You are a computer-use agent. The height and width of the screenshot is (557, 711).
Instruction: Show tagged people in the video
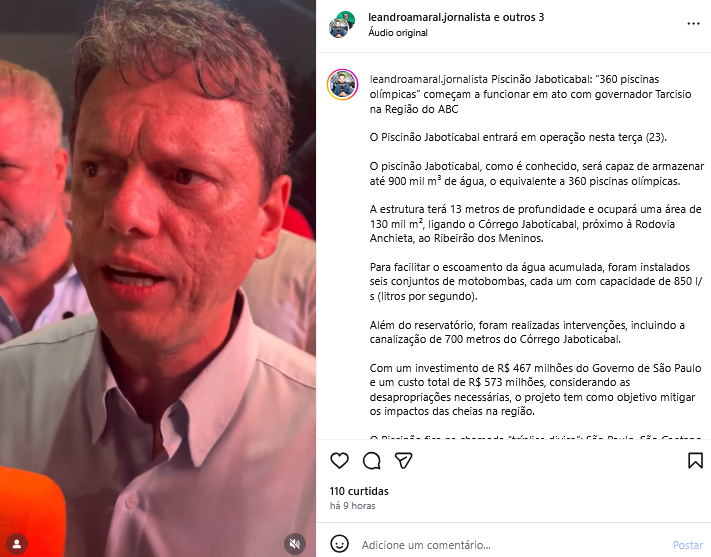[x=17, y=543]
